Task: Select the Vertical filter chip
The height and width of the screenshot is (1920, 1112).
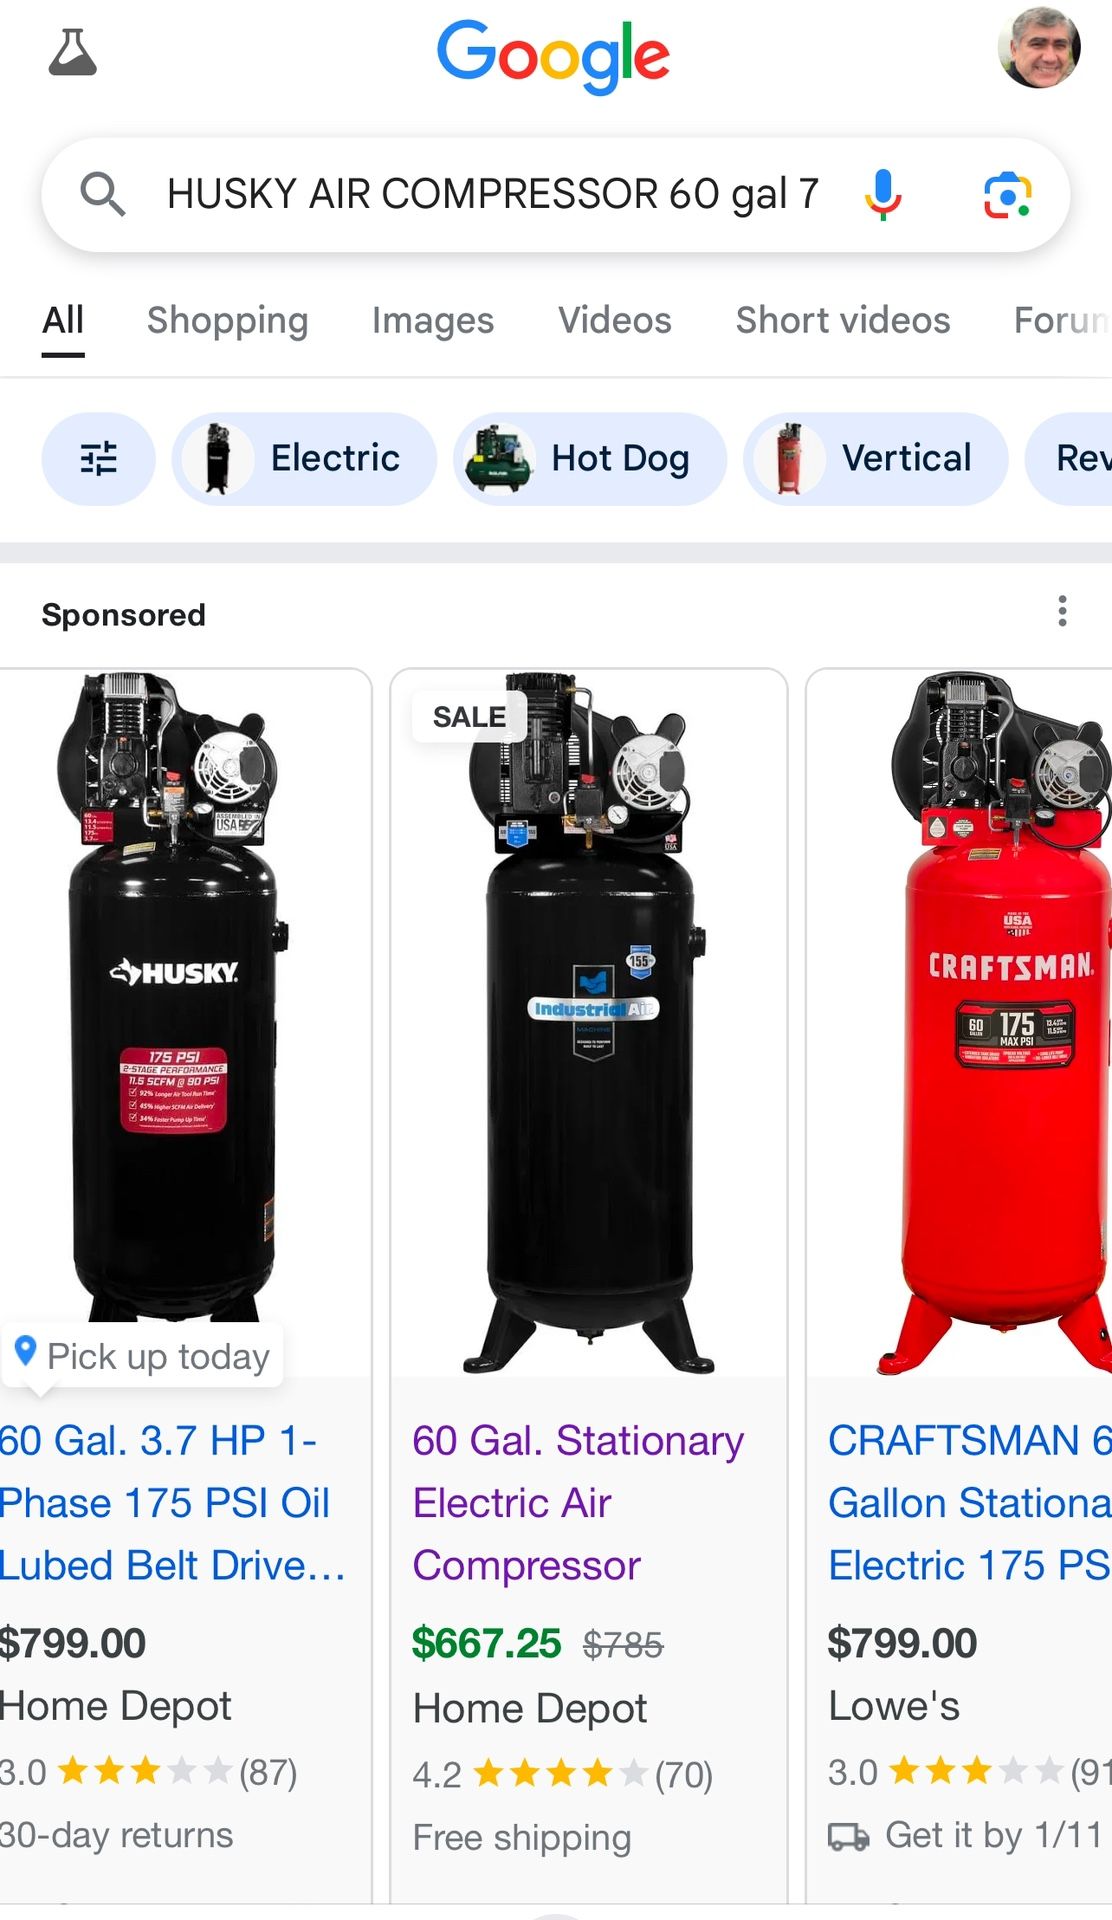Action: click(x=875, y=459)
